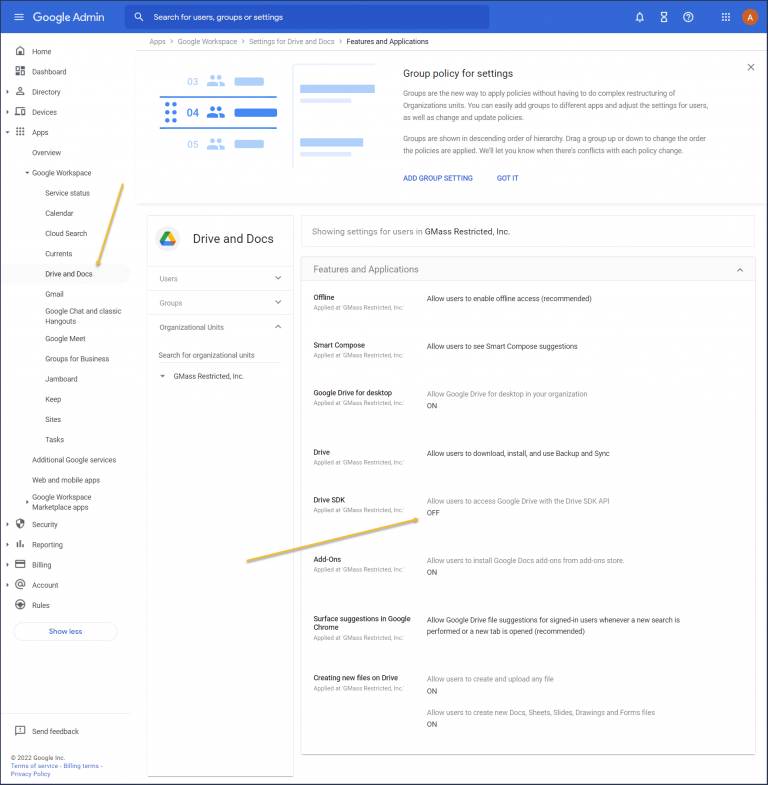Click the Account at-sign icon
The height and width of the screenshot is (785, 768).
pos(20,584)
